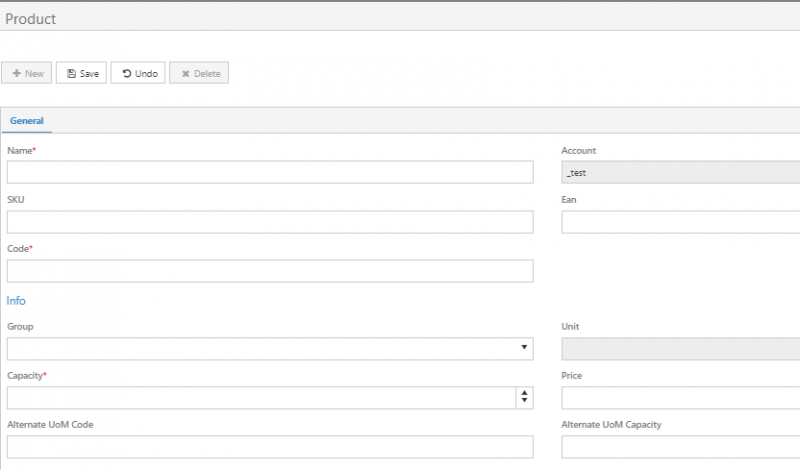
Task: Click the Ean field label
Action: [x=569, y=200]
